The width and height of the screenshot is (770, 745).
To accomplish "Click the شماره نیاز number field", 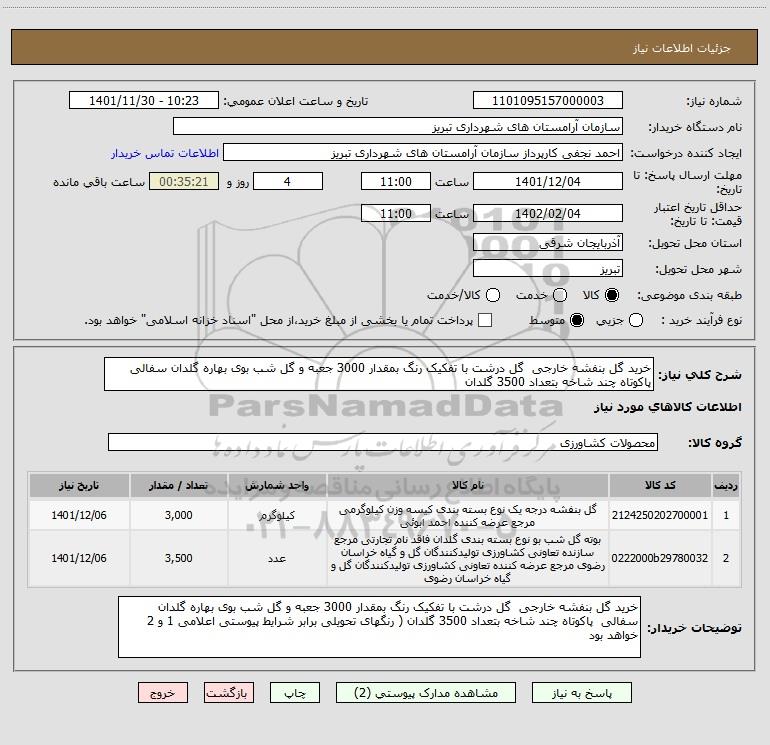I will point(548,100).
